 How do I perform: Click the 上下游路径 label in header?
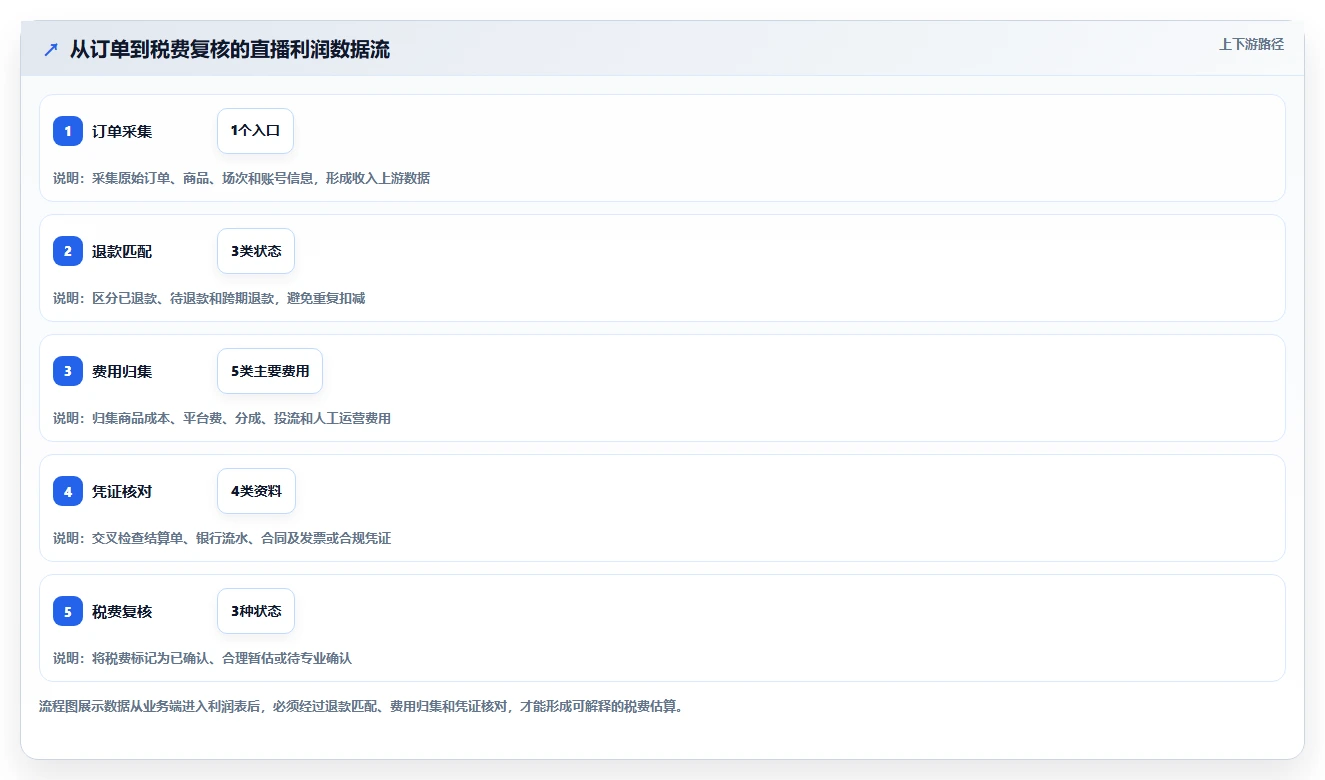(x=1251, y=44)
